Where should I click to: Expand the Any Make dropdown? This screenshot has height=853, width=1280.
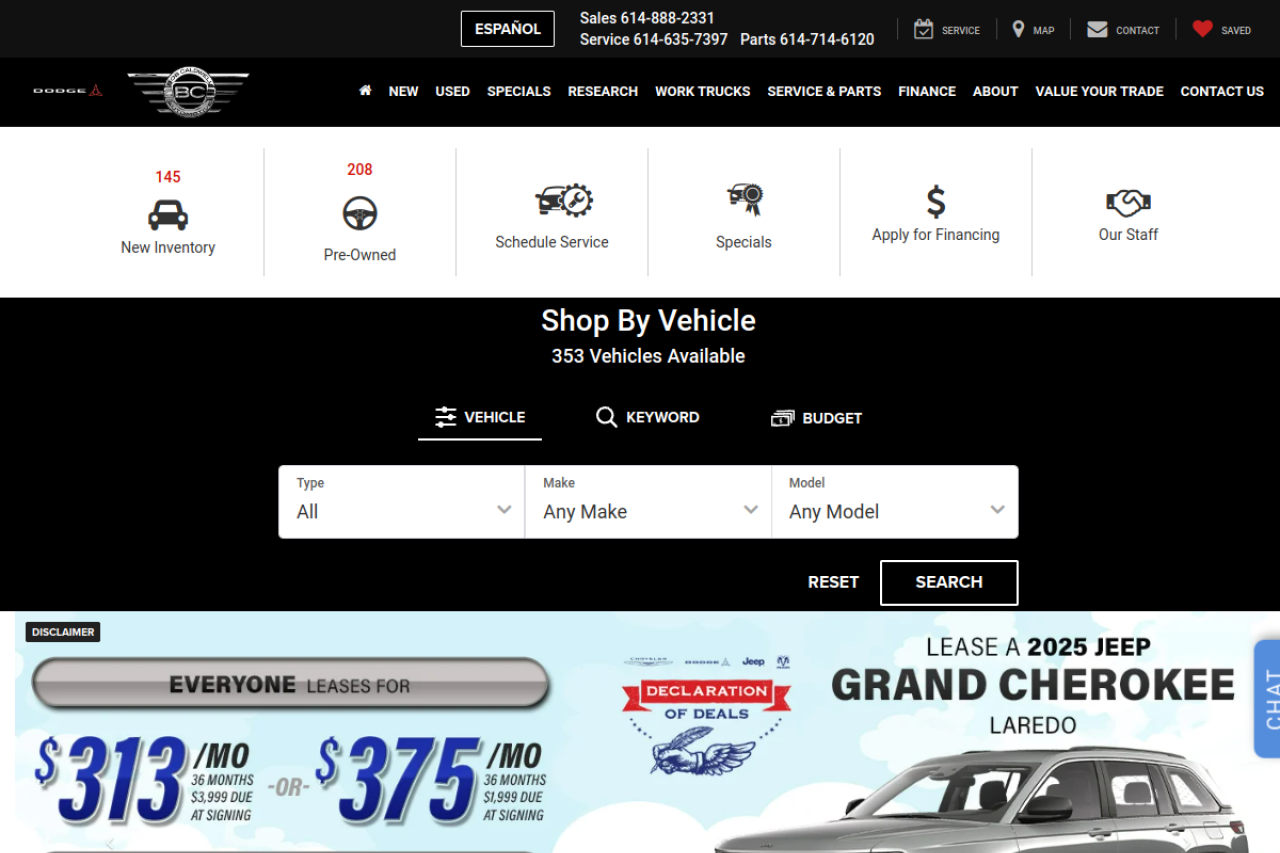tap(648, 502)
